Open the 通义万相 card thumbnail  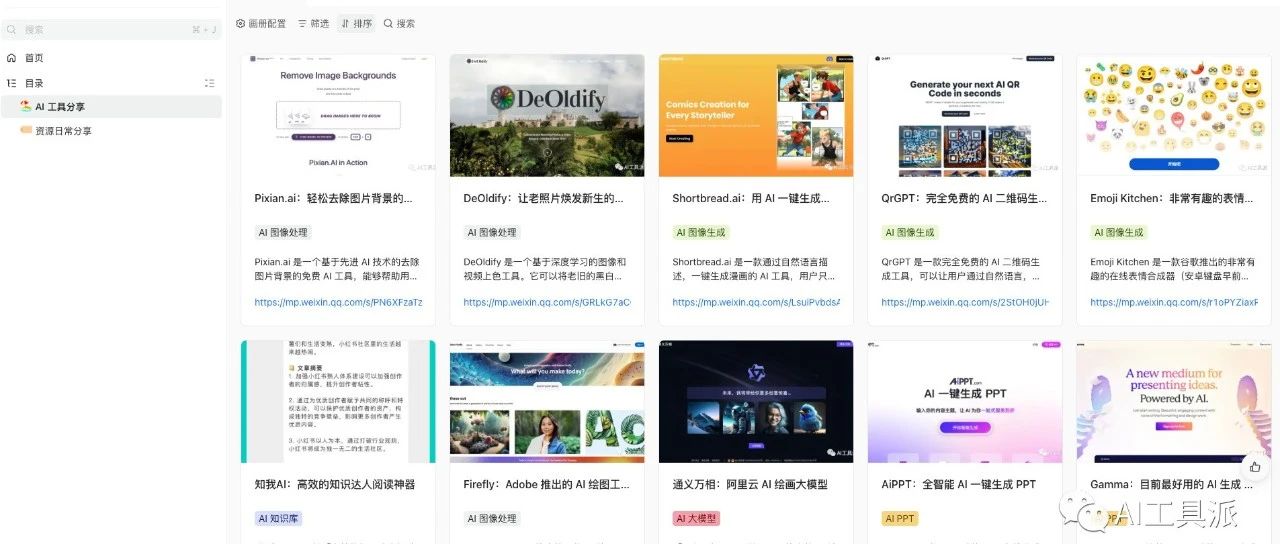pyautogui.click(x=756, y=401)
